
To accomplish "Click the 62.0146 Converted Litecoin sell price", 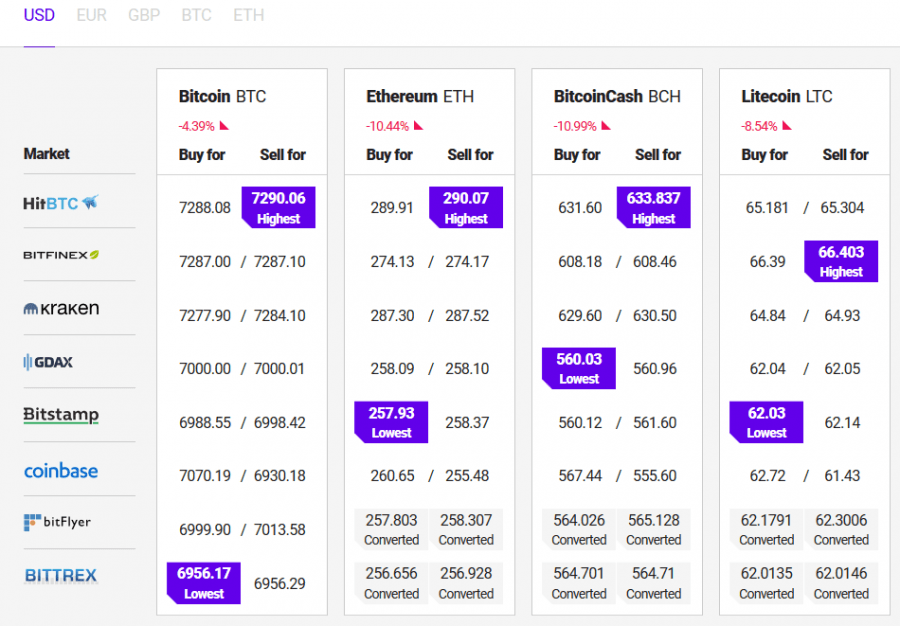I will tap(841, 583).
